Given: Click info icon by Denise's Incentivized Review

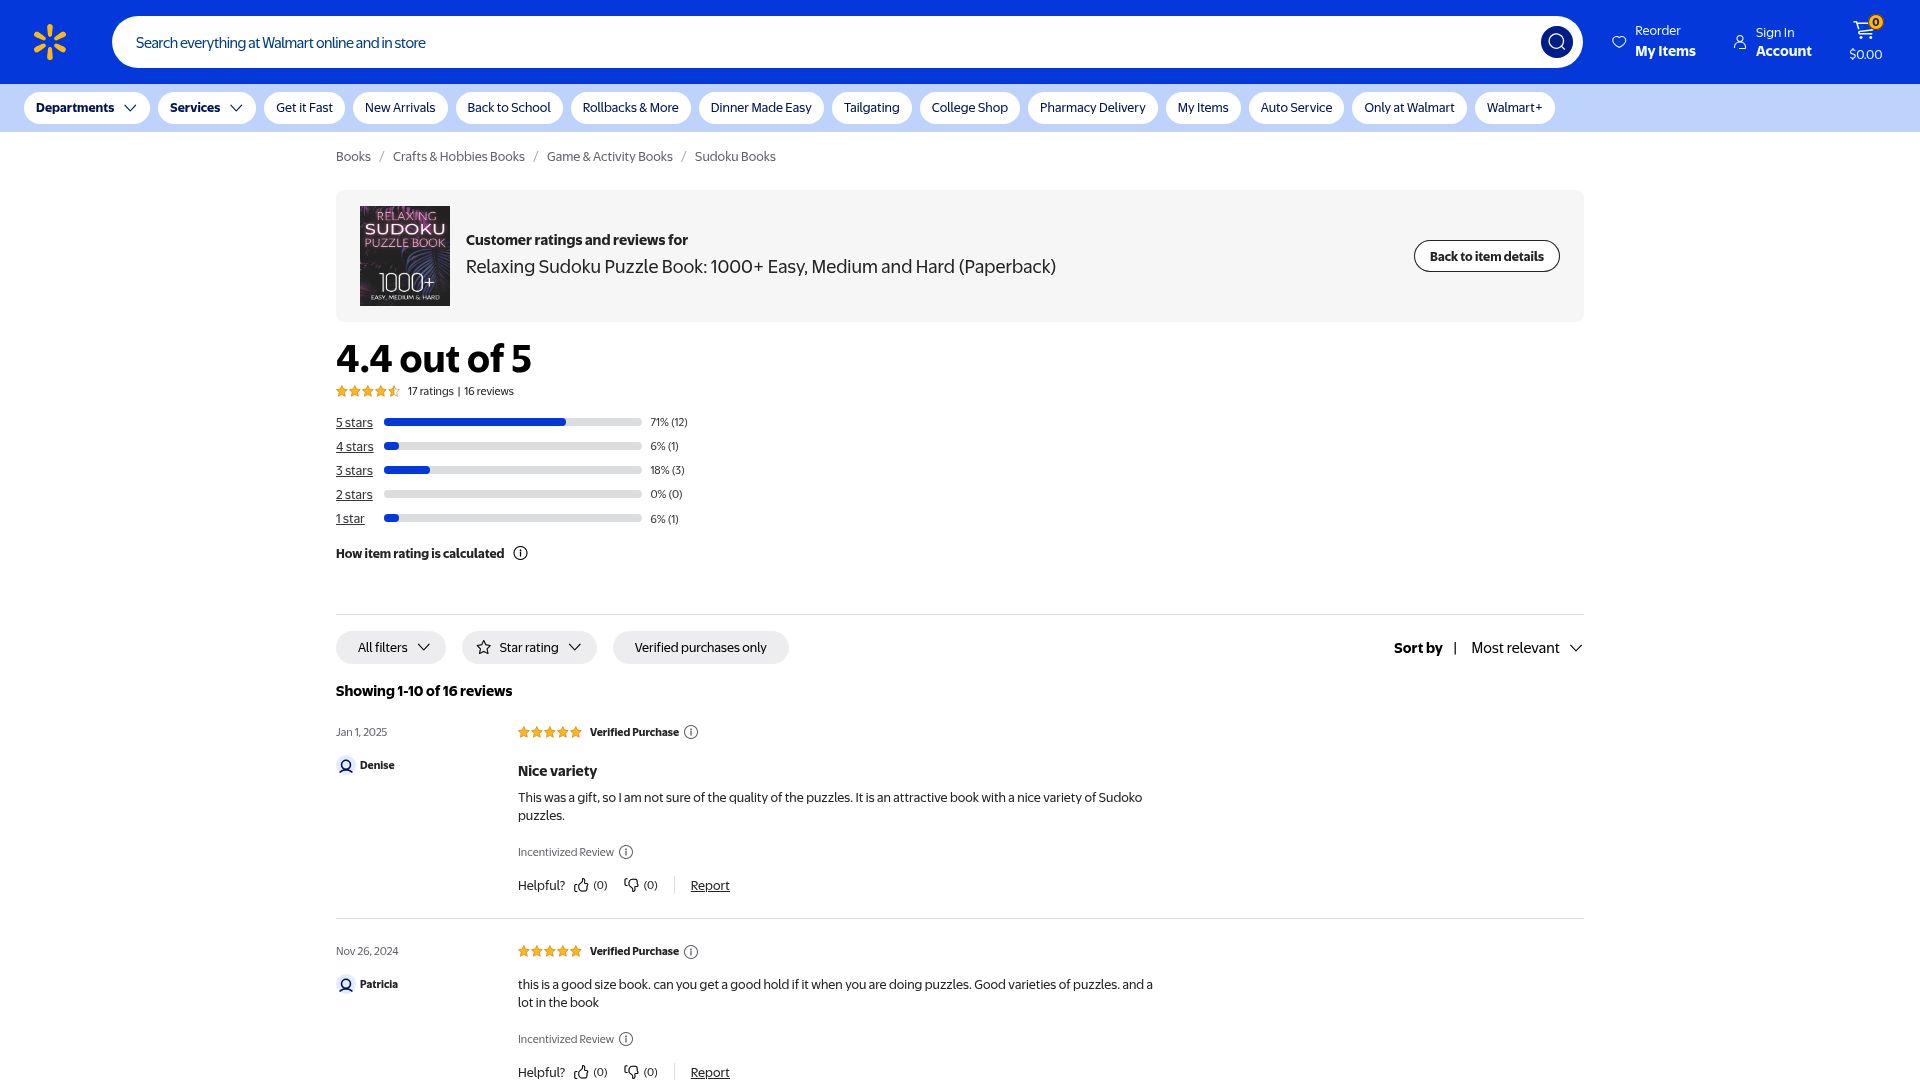Looking at the screenshot, I should click(x=626, y=852).
